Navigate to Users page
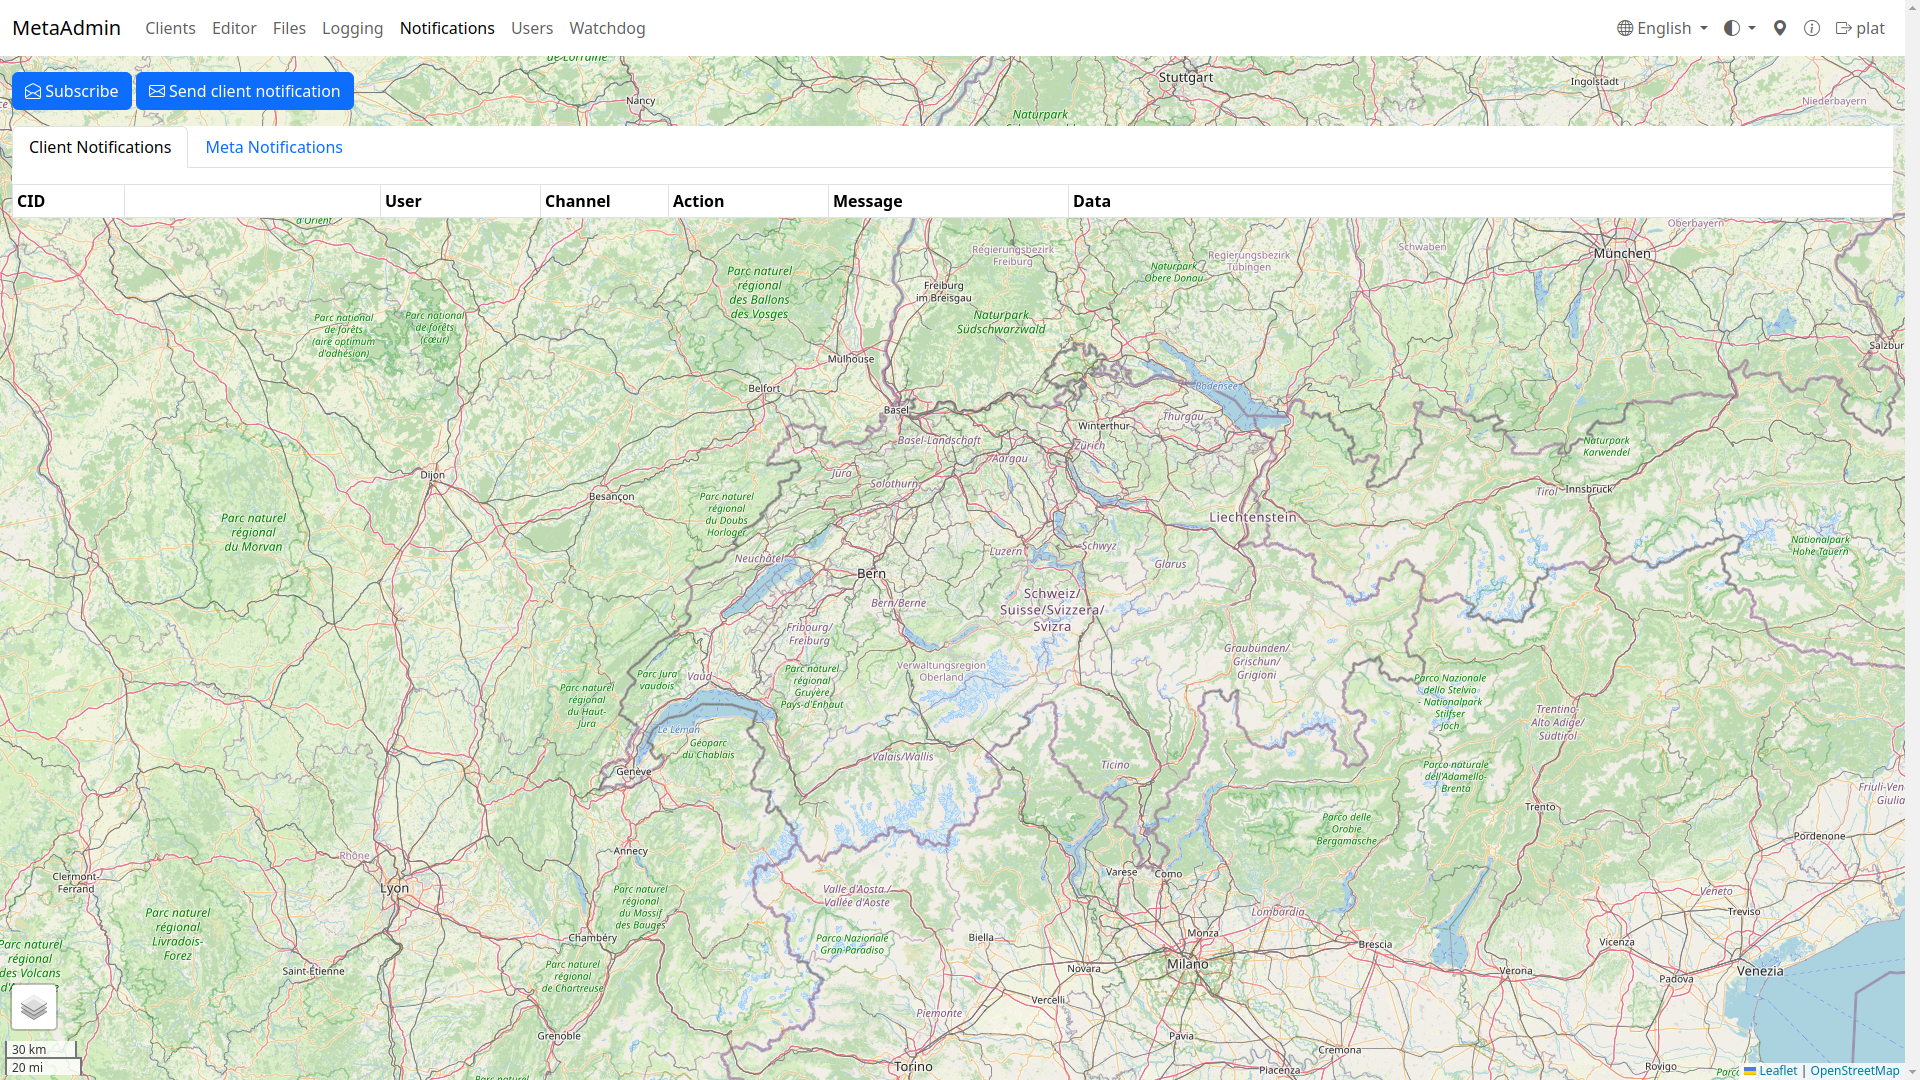This screenshot has width=1920, height=1080. tap(532, 28)
